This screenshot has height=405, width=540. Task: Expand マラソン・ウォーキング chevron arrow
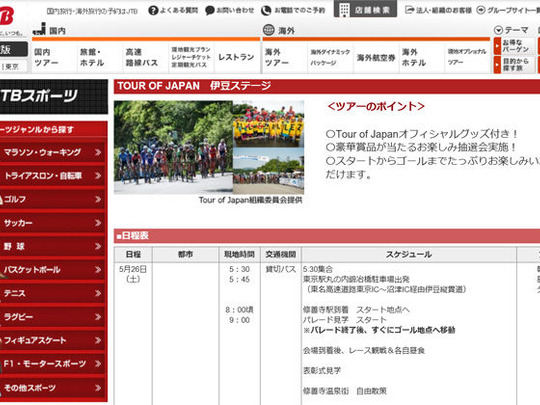click(x=98, y=152)
